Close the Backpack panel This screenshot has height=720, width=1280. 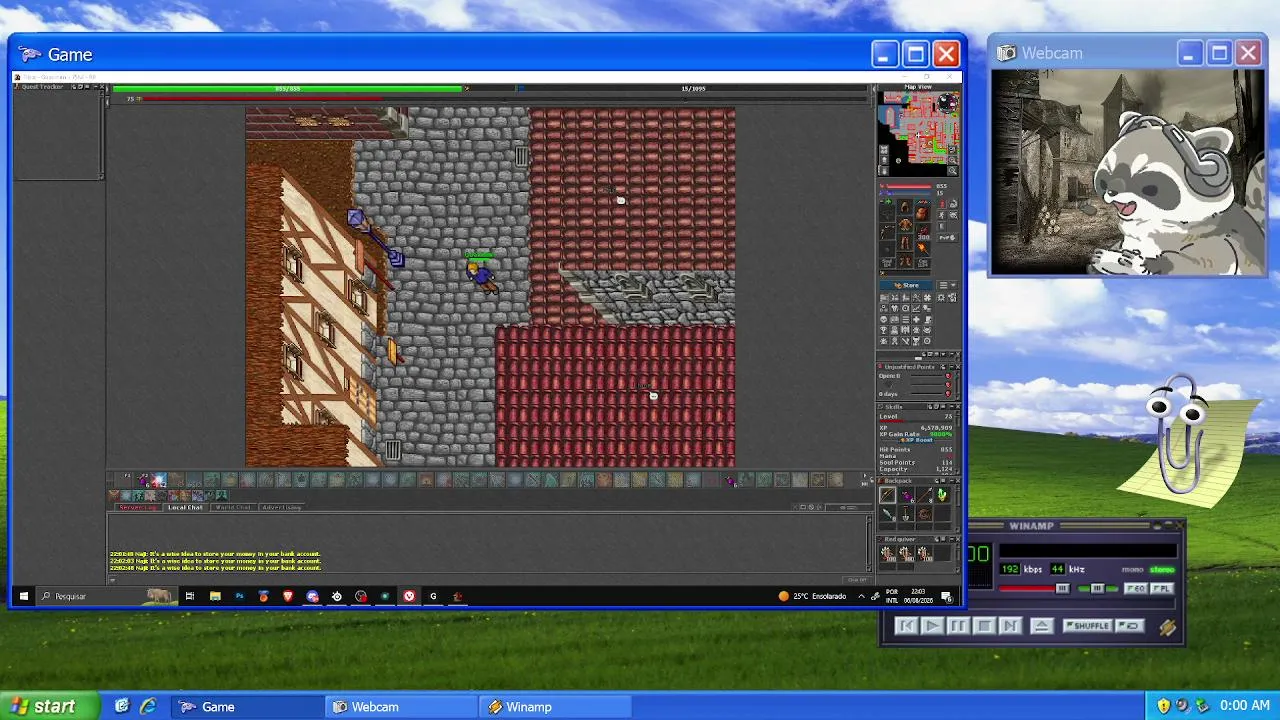956,481
